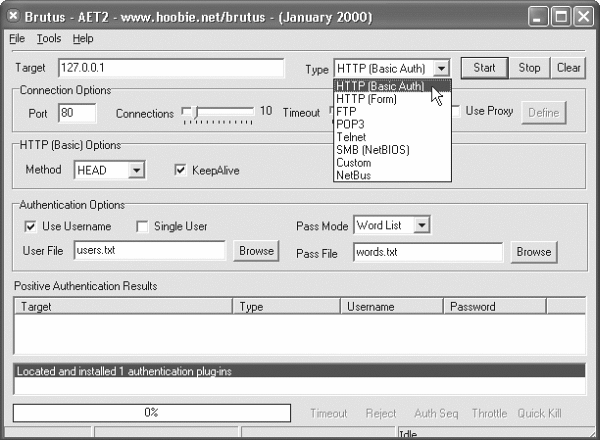
Task: Open the Help menu
Action: (83, 39)
